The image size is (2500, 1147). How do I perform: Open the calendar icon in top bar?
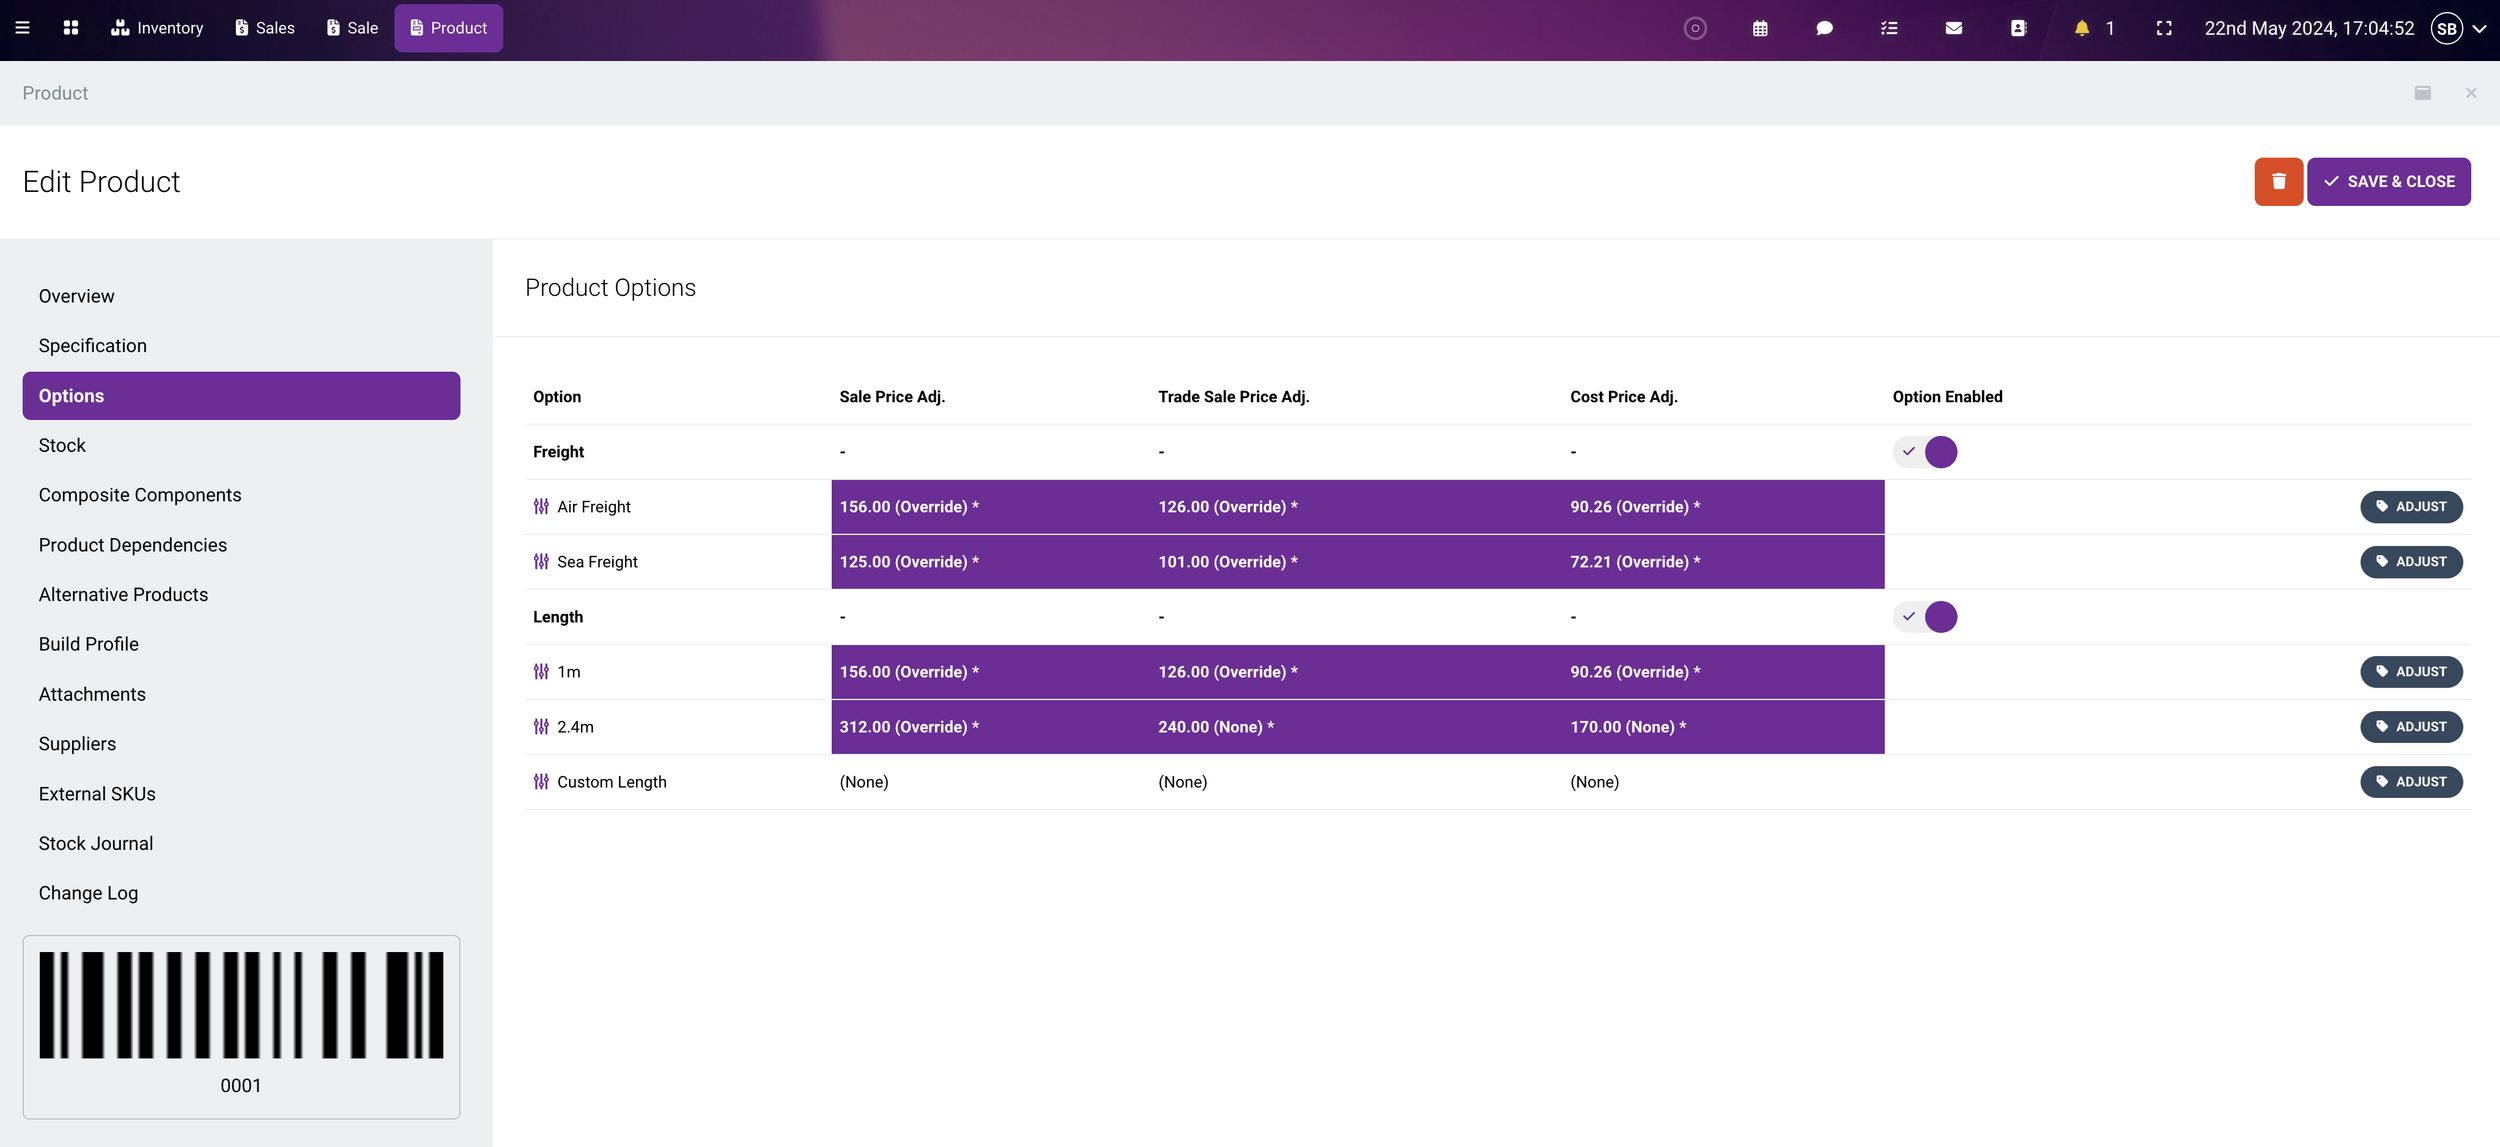click(1760, 28)
